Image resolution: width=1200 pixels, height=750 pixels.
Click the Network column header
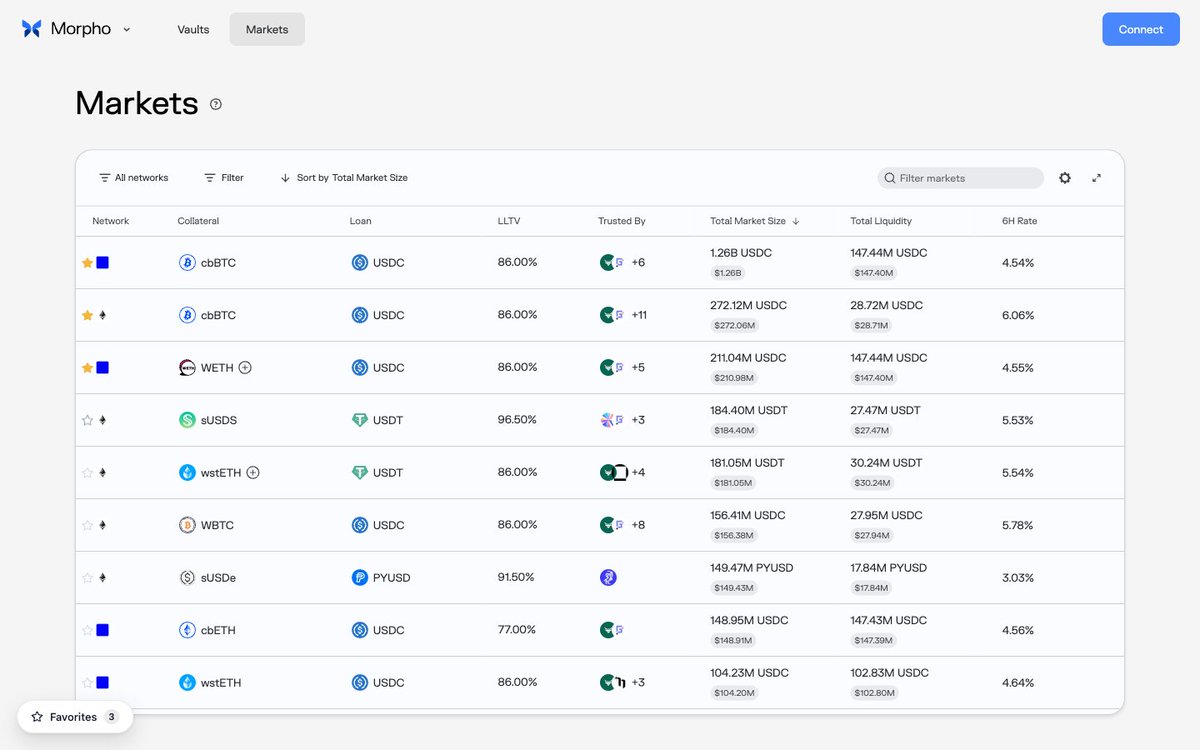coord(111,221)
